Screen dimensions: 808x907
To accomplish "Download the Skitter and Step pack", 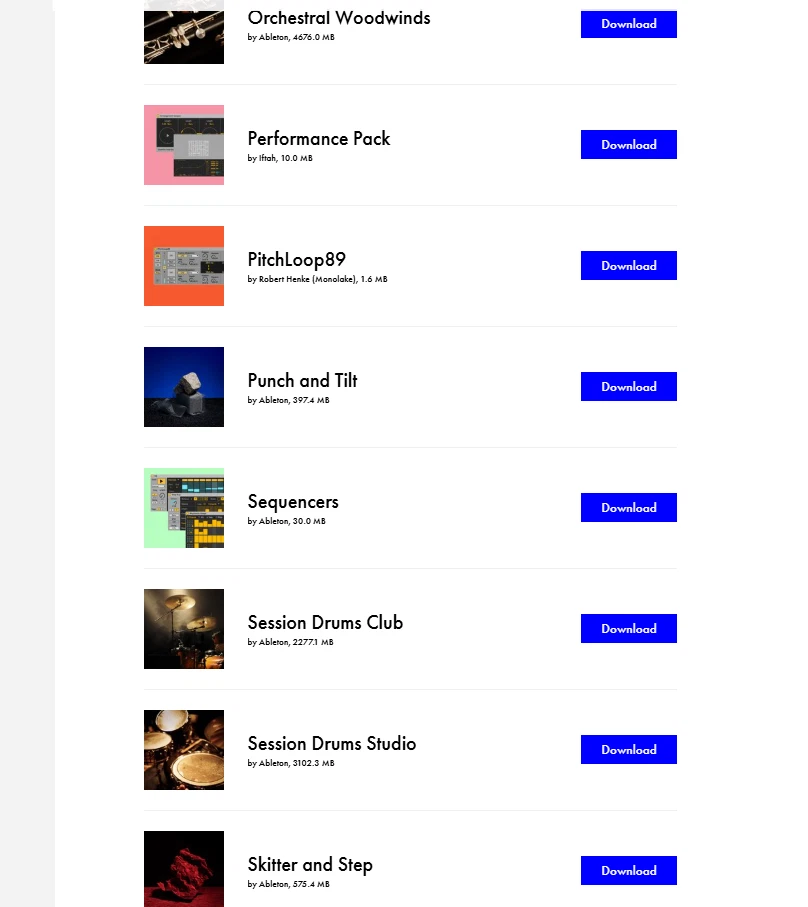I will (x=628, y=871).
